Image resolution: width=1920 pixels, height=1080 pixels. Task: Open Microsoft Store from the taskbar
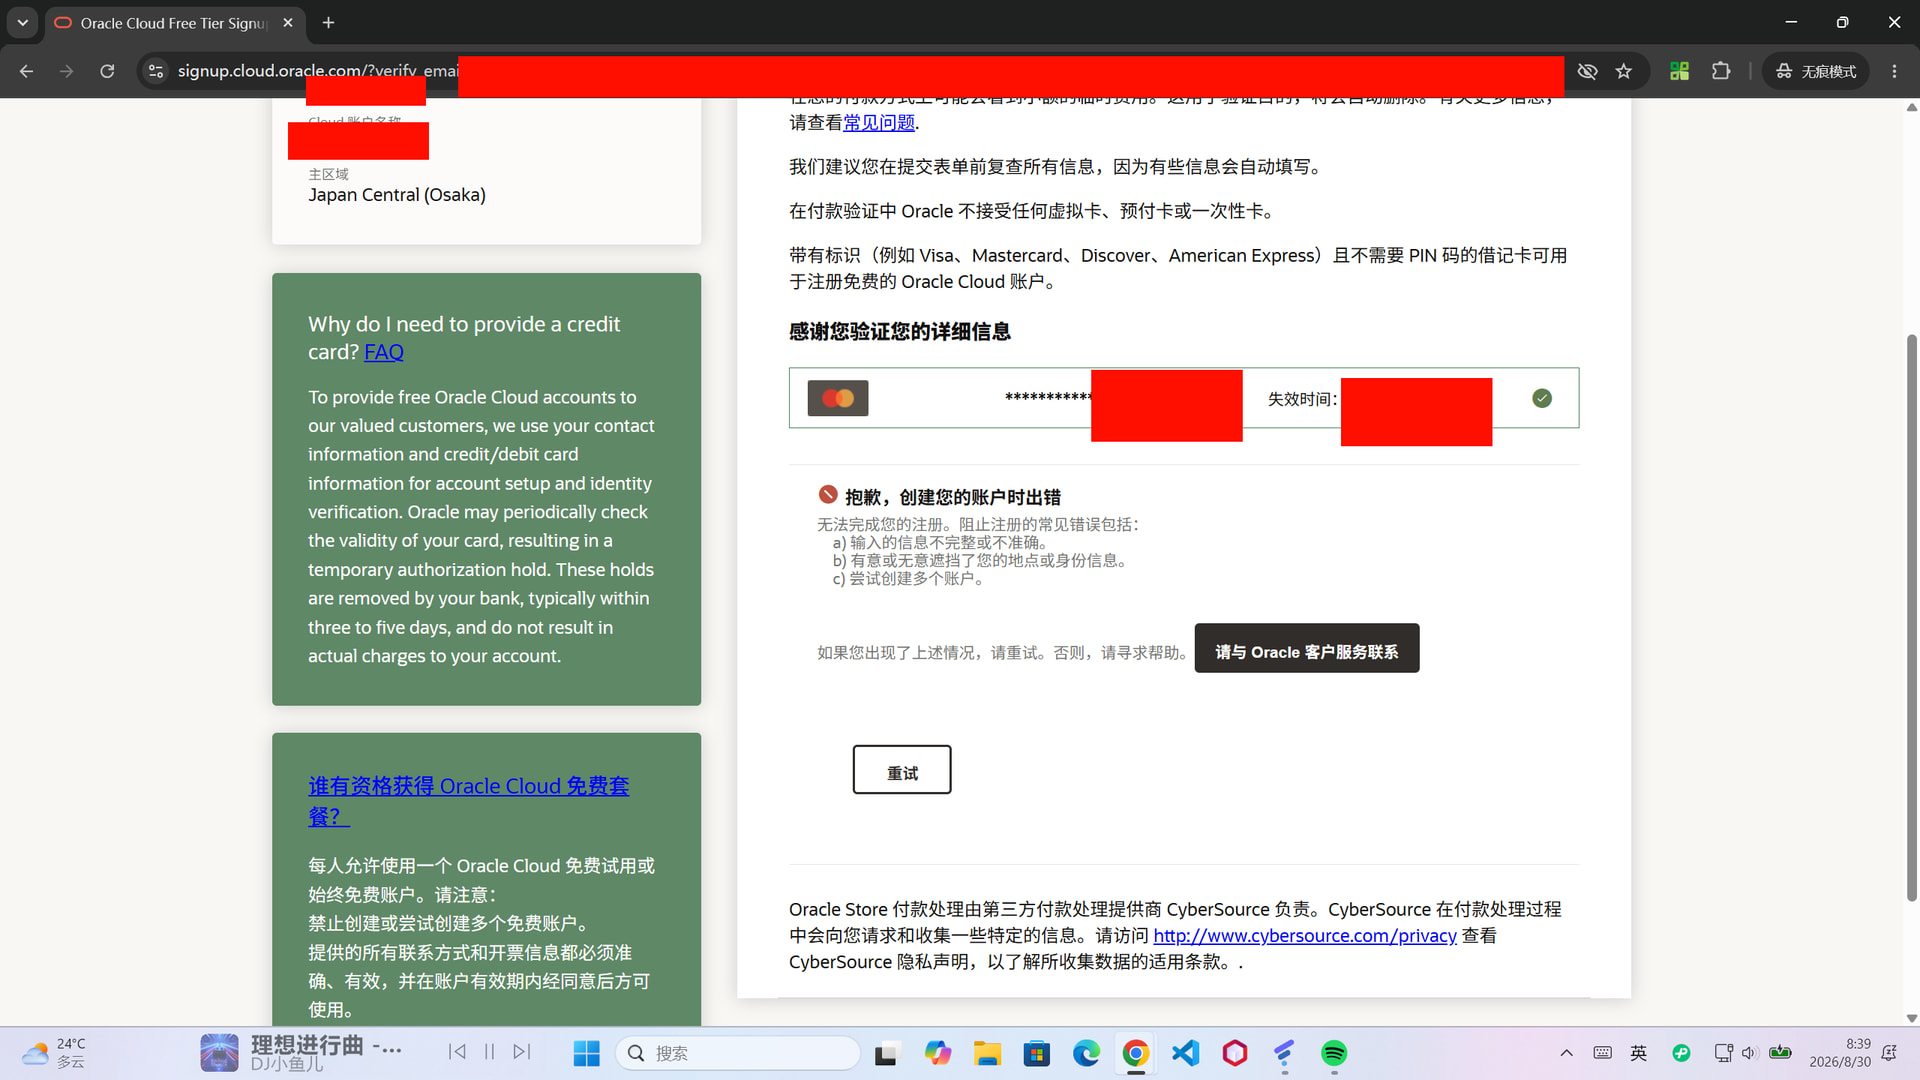1037,1053
